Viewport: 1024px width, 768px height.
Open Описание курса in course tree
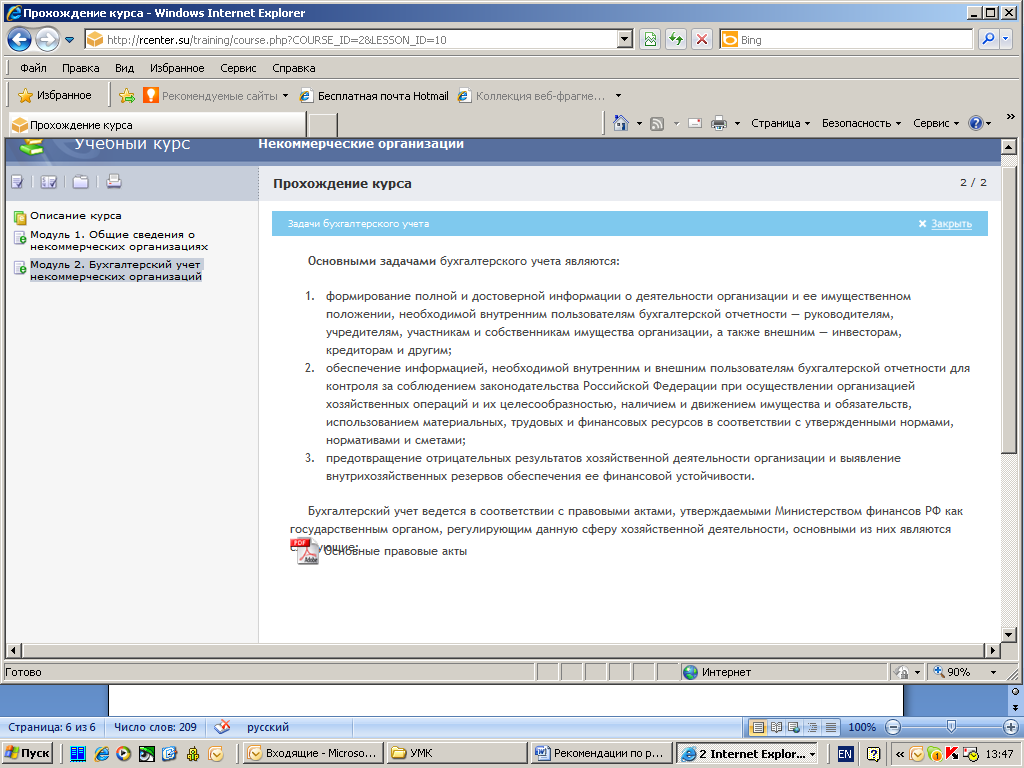(x=76, y=216)
